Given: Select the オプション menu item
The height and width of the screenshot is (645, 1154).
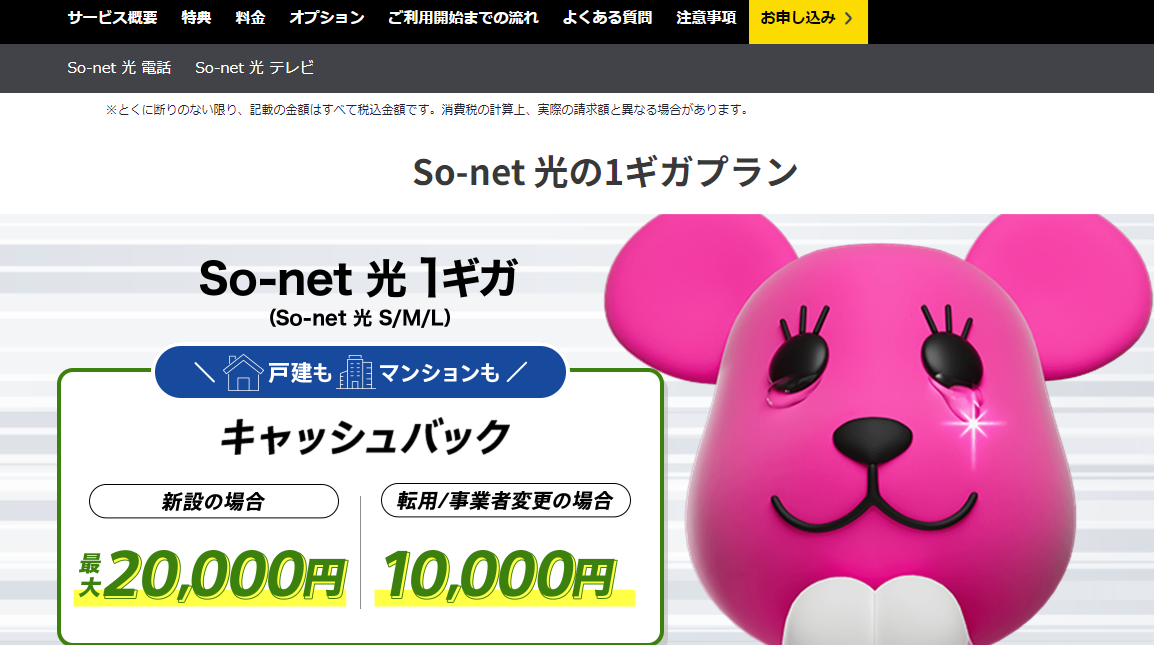Looking at the screenshot, I should 327,18.
